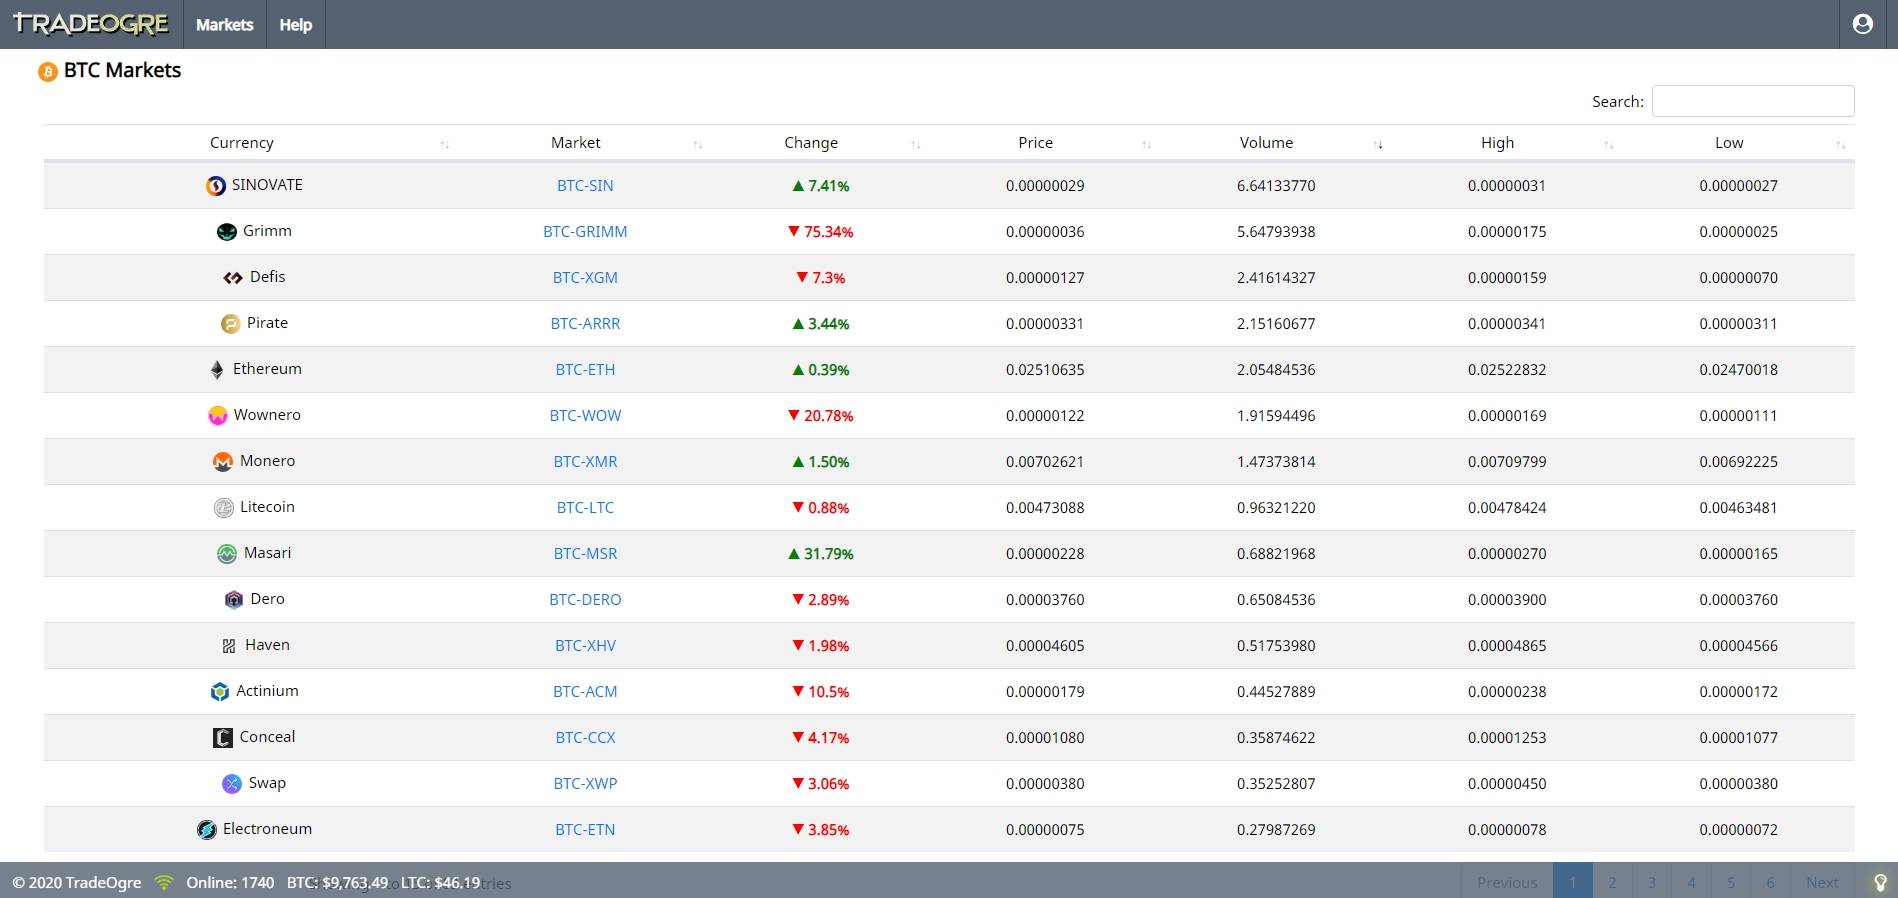Click the Monero coin icon
The width and height of the screenshot is (1898, 898).
223,462
